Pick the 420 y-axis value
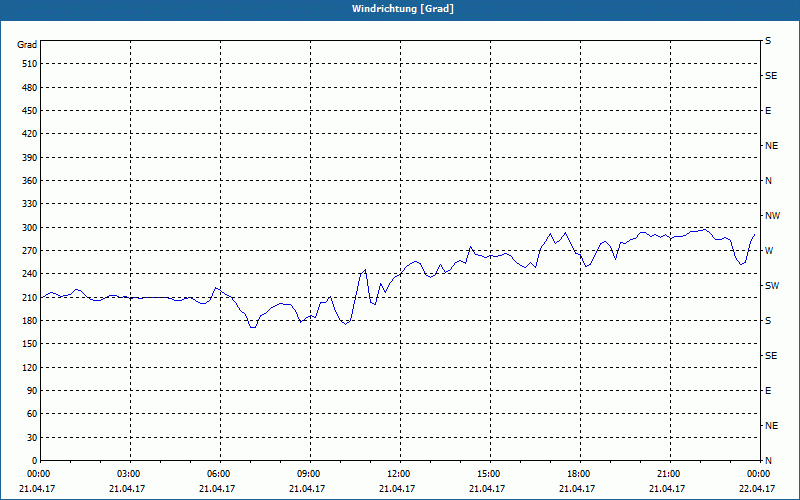 click(30, 134)
